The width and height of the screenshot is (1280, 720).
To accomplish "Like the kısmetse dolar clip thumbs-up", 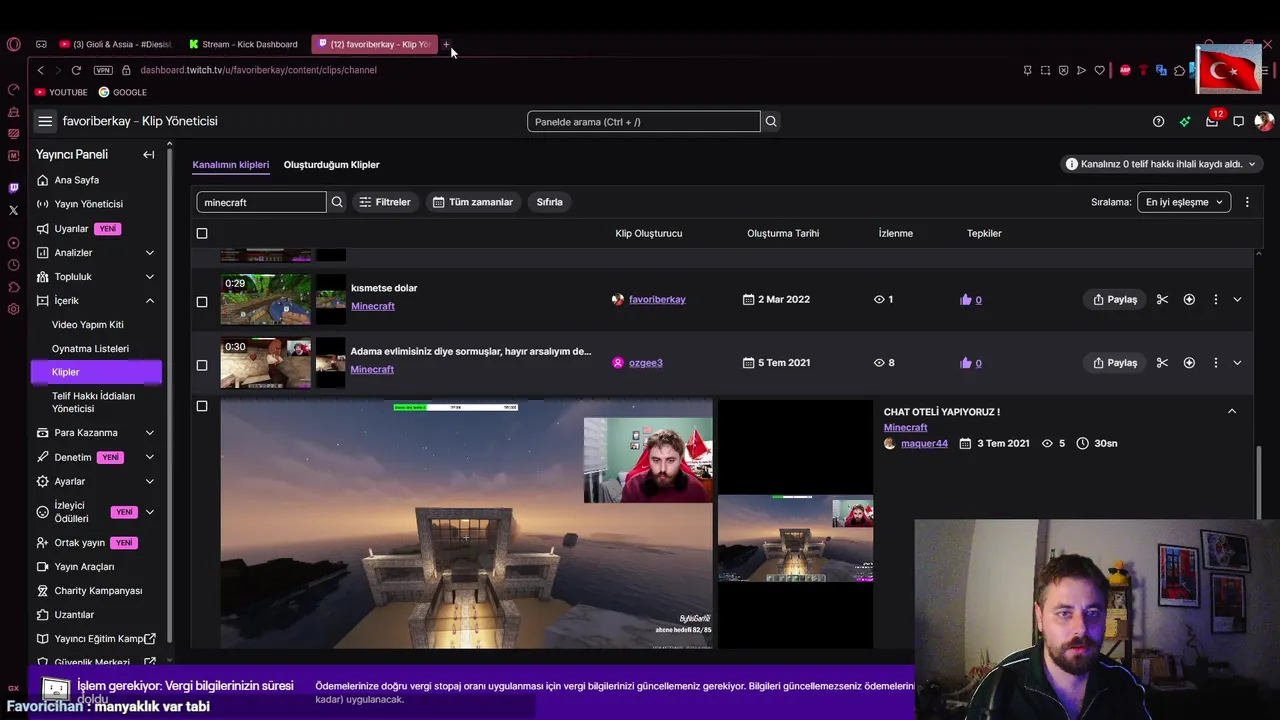I will coord(966,299).
